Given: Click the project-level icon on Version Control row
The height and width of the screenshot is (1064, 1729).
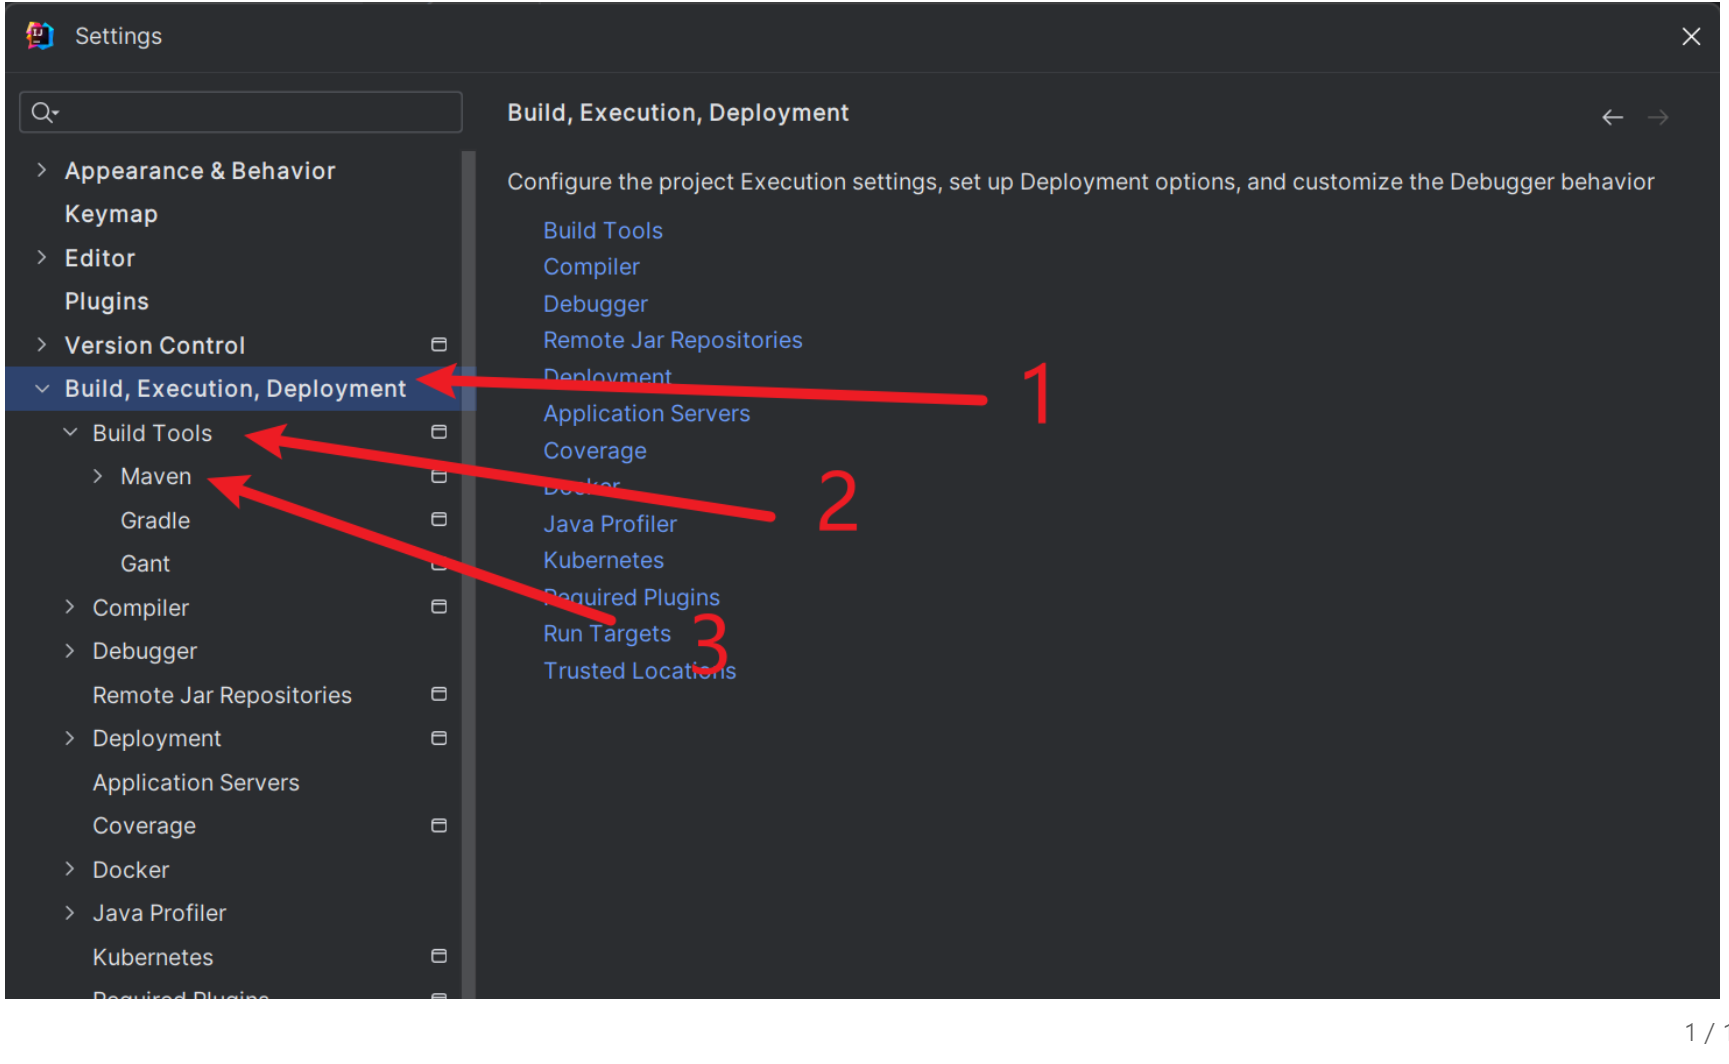Looking at the screenshot, I should pos(438,345).
